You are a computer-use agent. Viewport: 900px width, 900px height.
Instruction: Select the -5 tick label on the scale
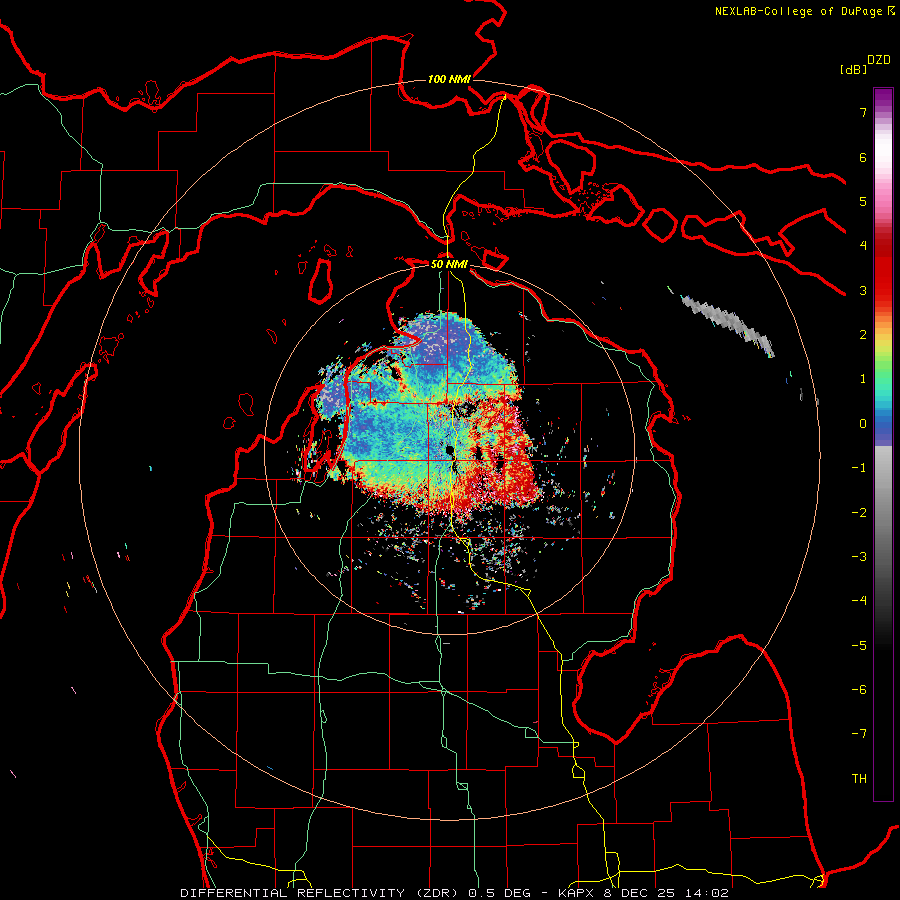tap(859, 646)
